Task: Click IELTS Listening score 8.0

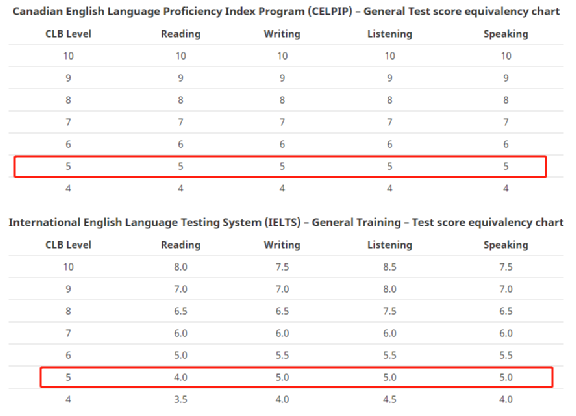Action: 390,289
